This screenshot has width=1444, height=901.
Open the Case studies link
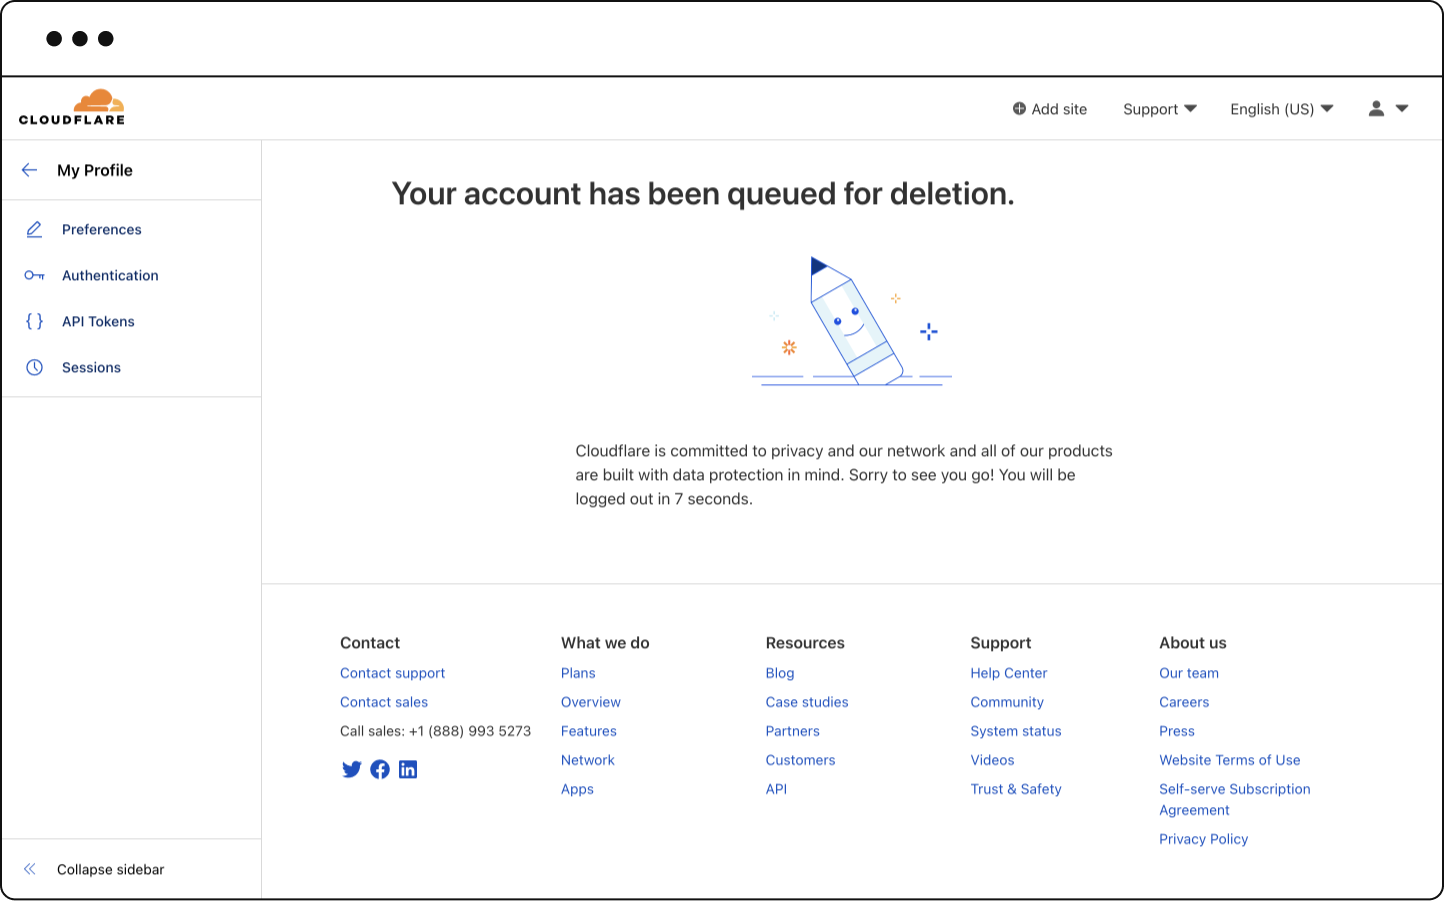(807, 702)
